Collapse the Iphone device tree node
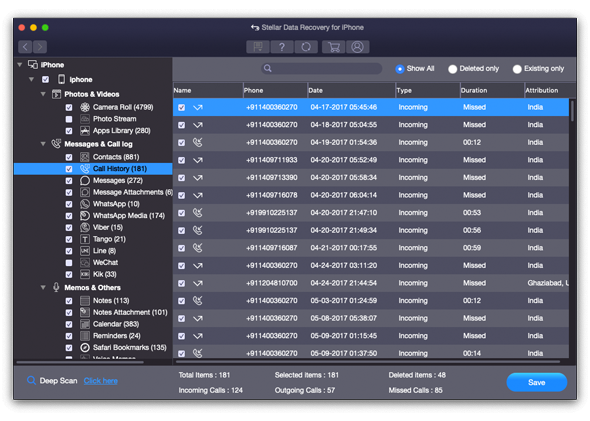Image resolution: width=590 pixels, height=421 pixels. coord(32,79)
